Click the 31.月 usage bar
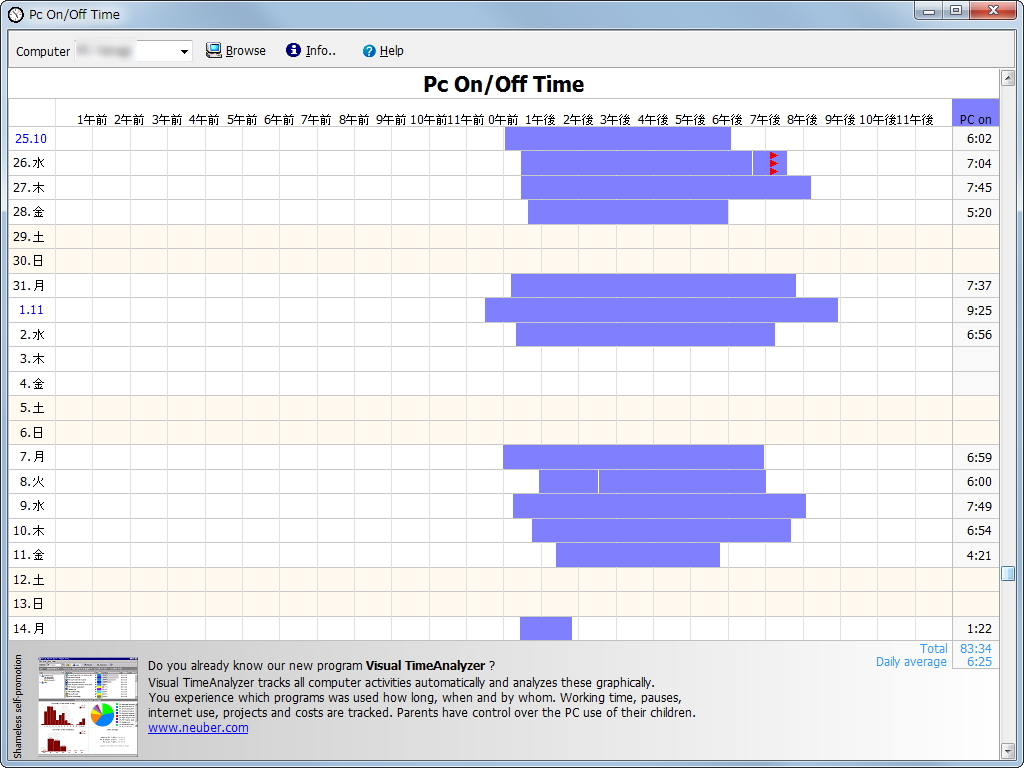Viewport: 1024px width, 768px height. pos(653,285)
